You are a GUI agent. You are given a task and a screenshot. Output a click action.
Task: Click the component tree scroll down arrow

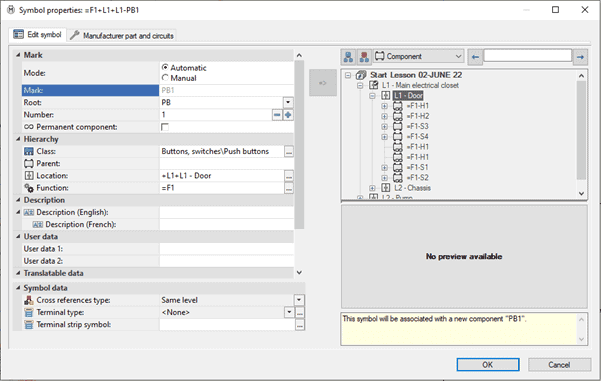(581, 194)
